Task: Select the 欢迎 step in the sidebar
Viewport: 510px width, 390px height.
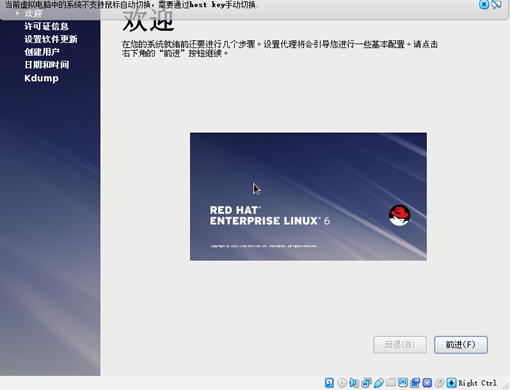Action: 33,14
